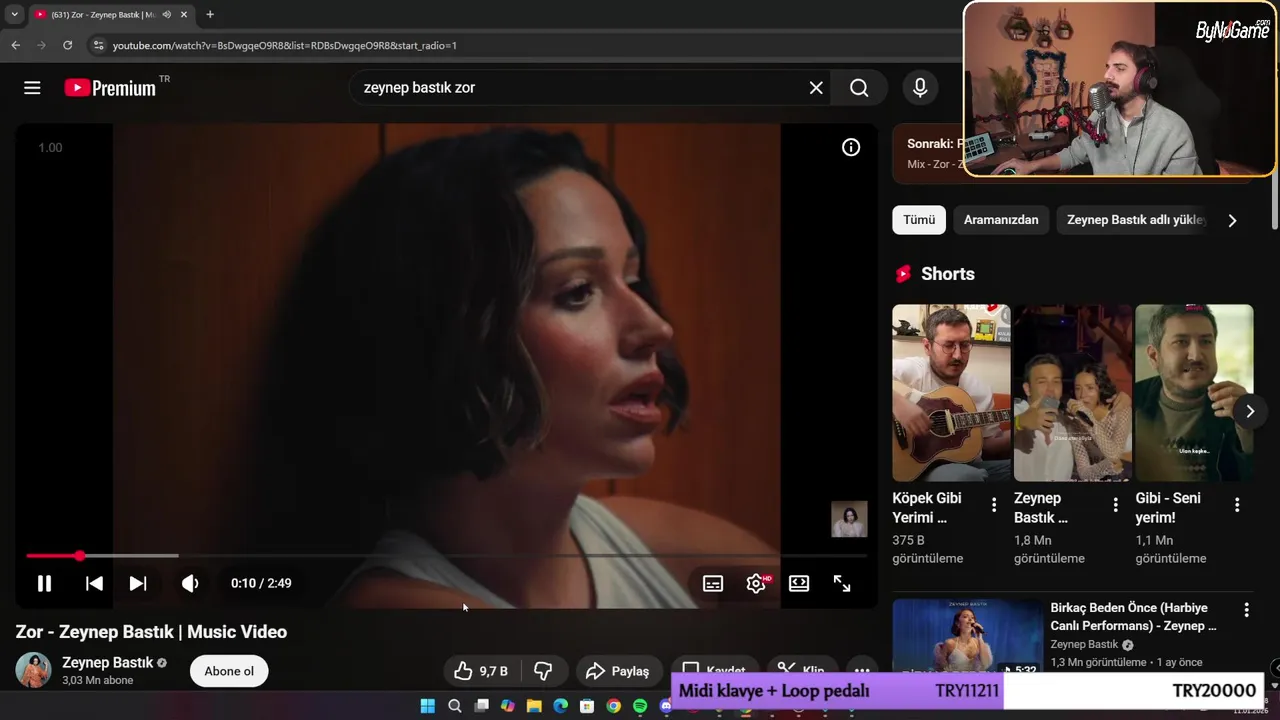Click the Shorts section logo icon
Screen dimensions: 1280x720
[x=904, y=274]
